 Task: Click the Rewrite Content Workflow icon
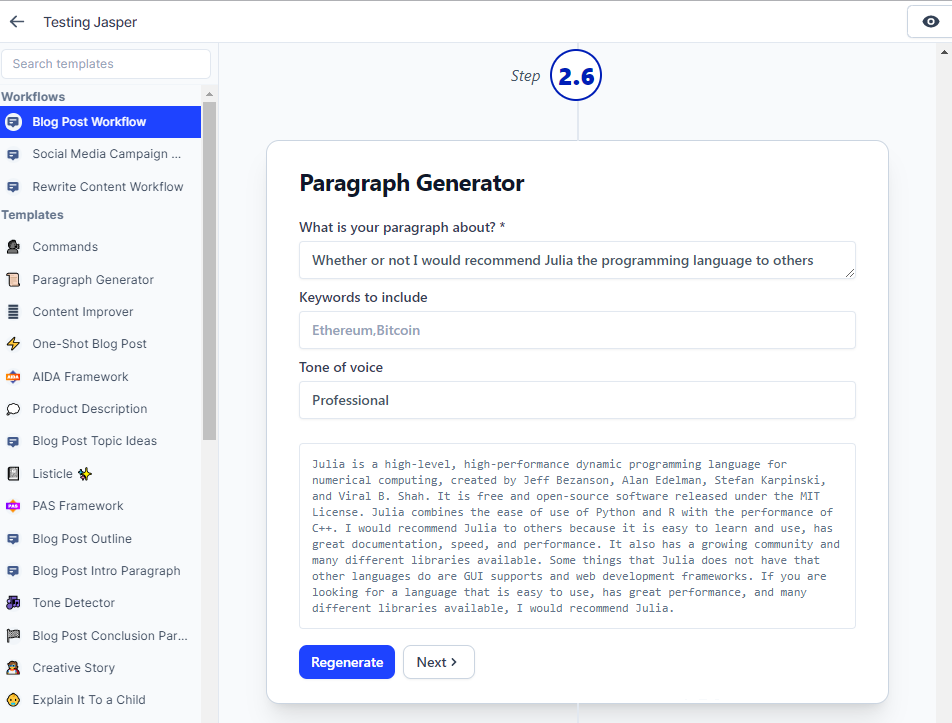[x=13, y=187]
